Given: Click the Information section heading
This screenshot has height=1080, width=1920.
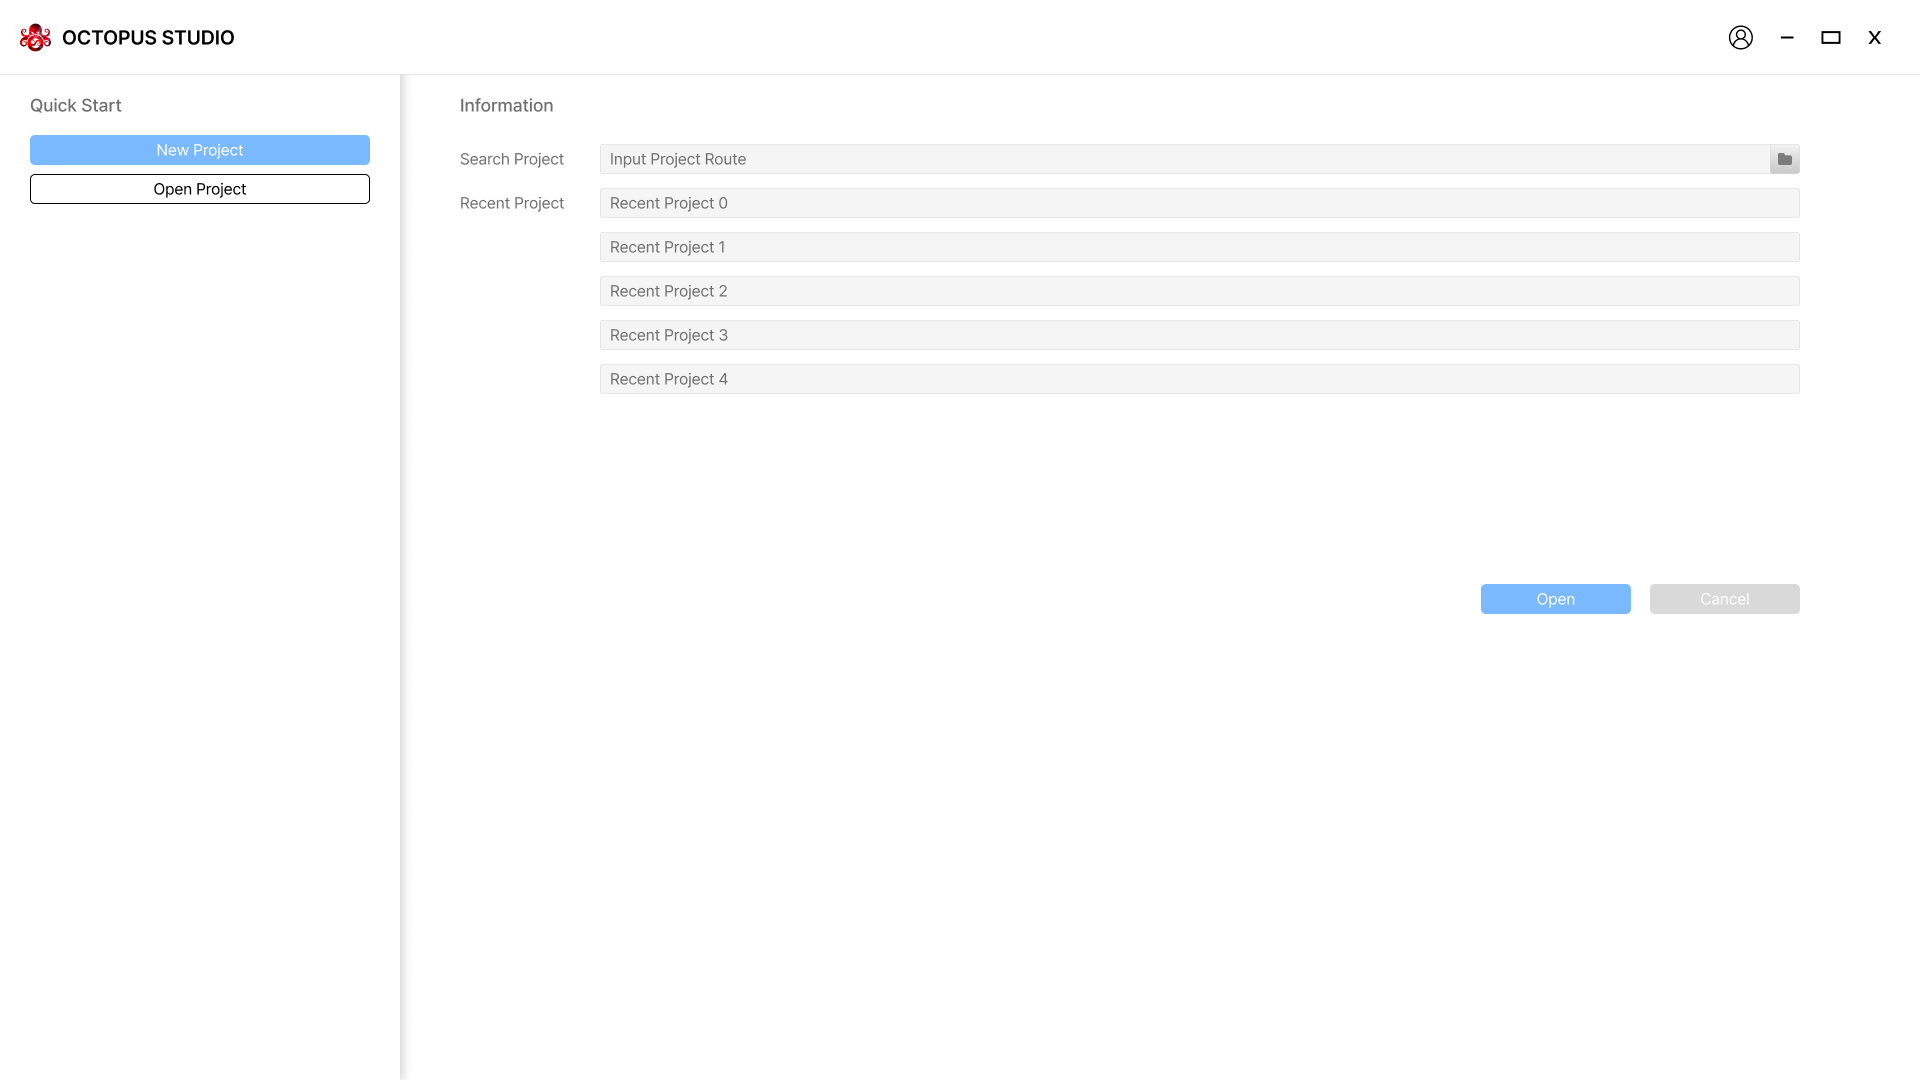Looking at the screenshot, I should (506, 105).
